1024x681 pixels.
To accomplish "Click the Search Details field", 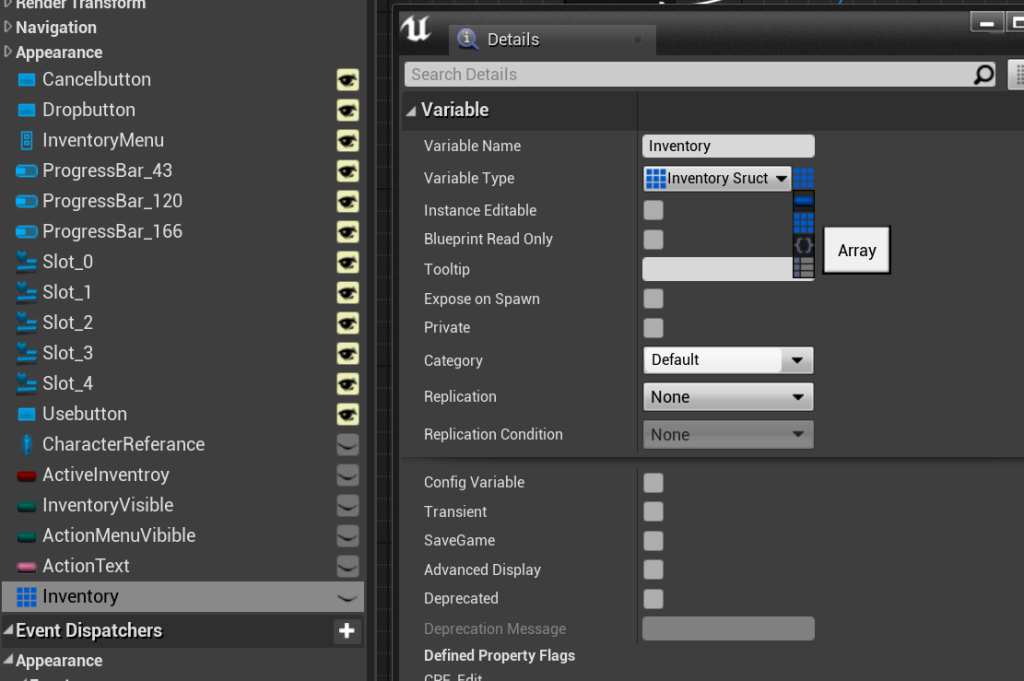I will point(700,74).
